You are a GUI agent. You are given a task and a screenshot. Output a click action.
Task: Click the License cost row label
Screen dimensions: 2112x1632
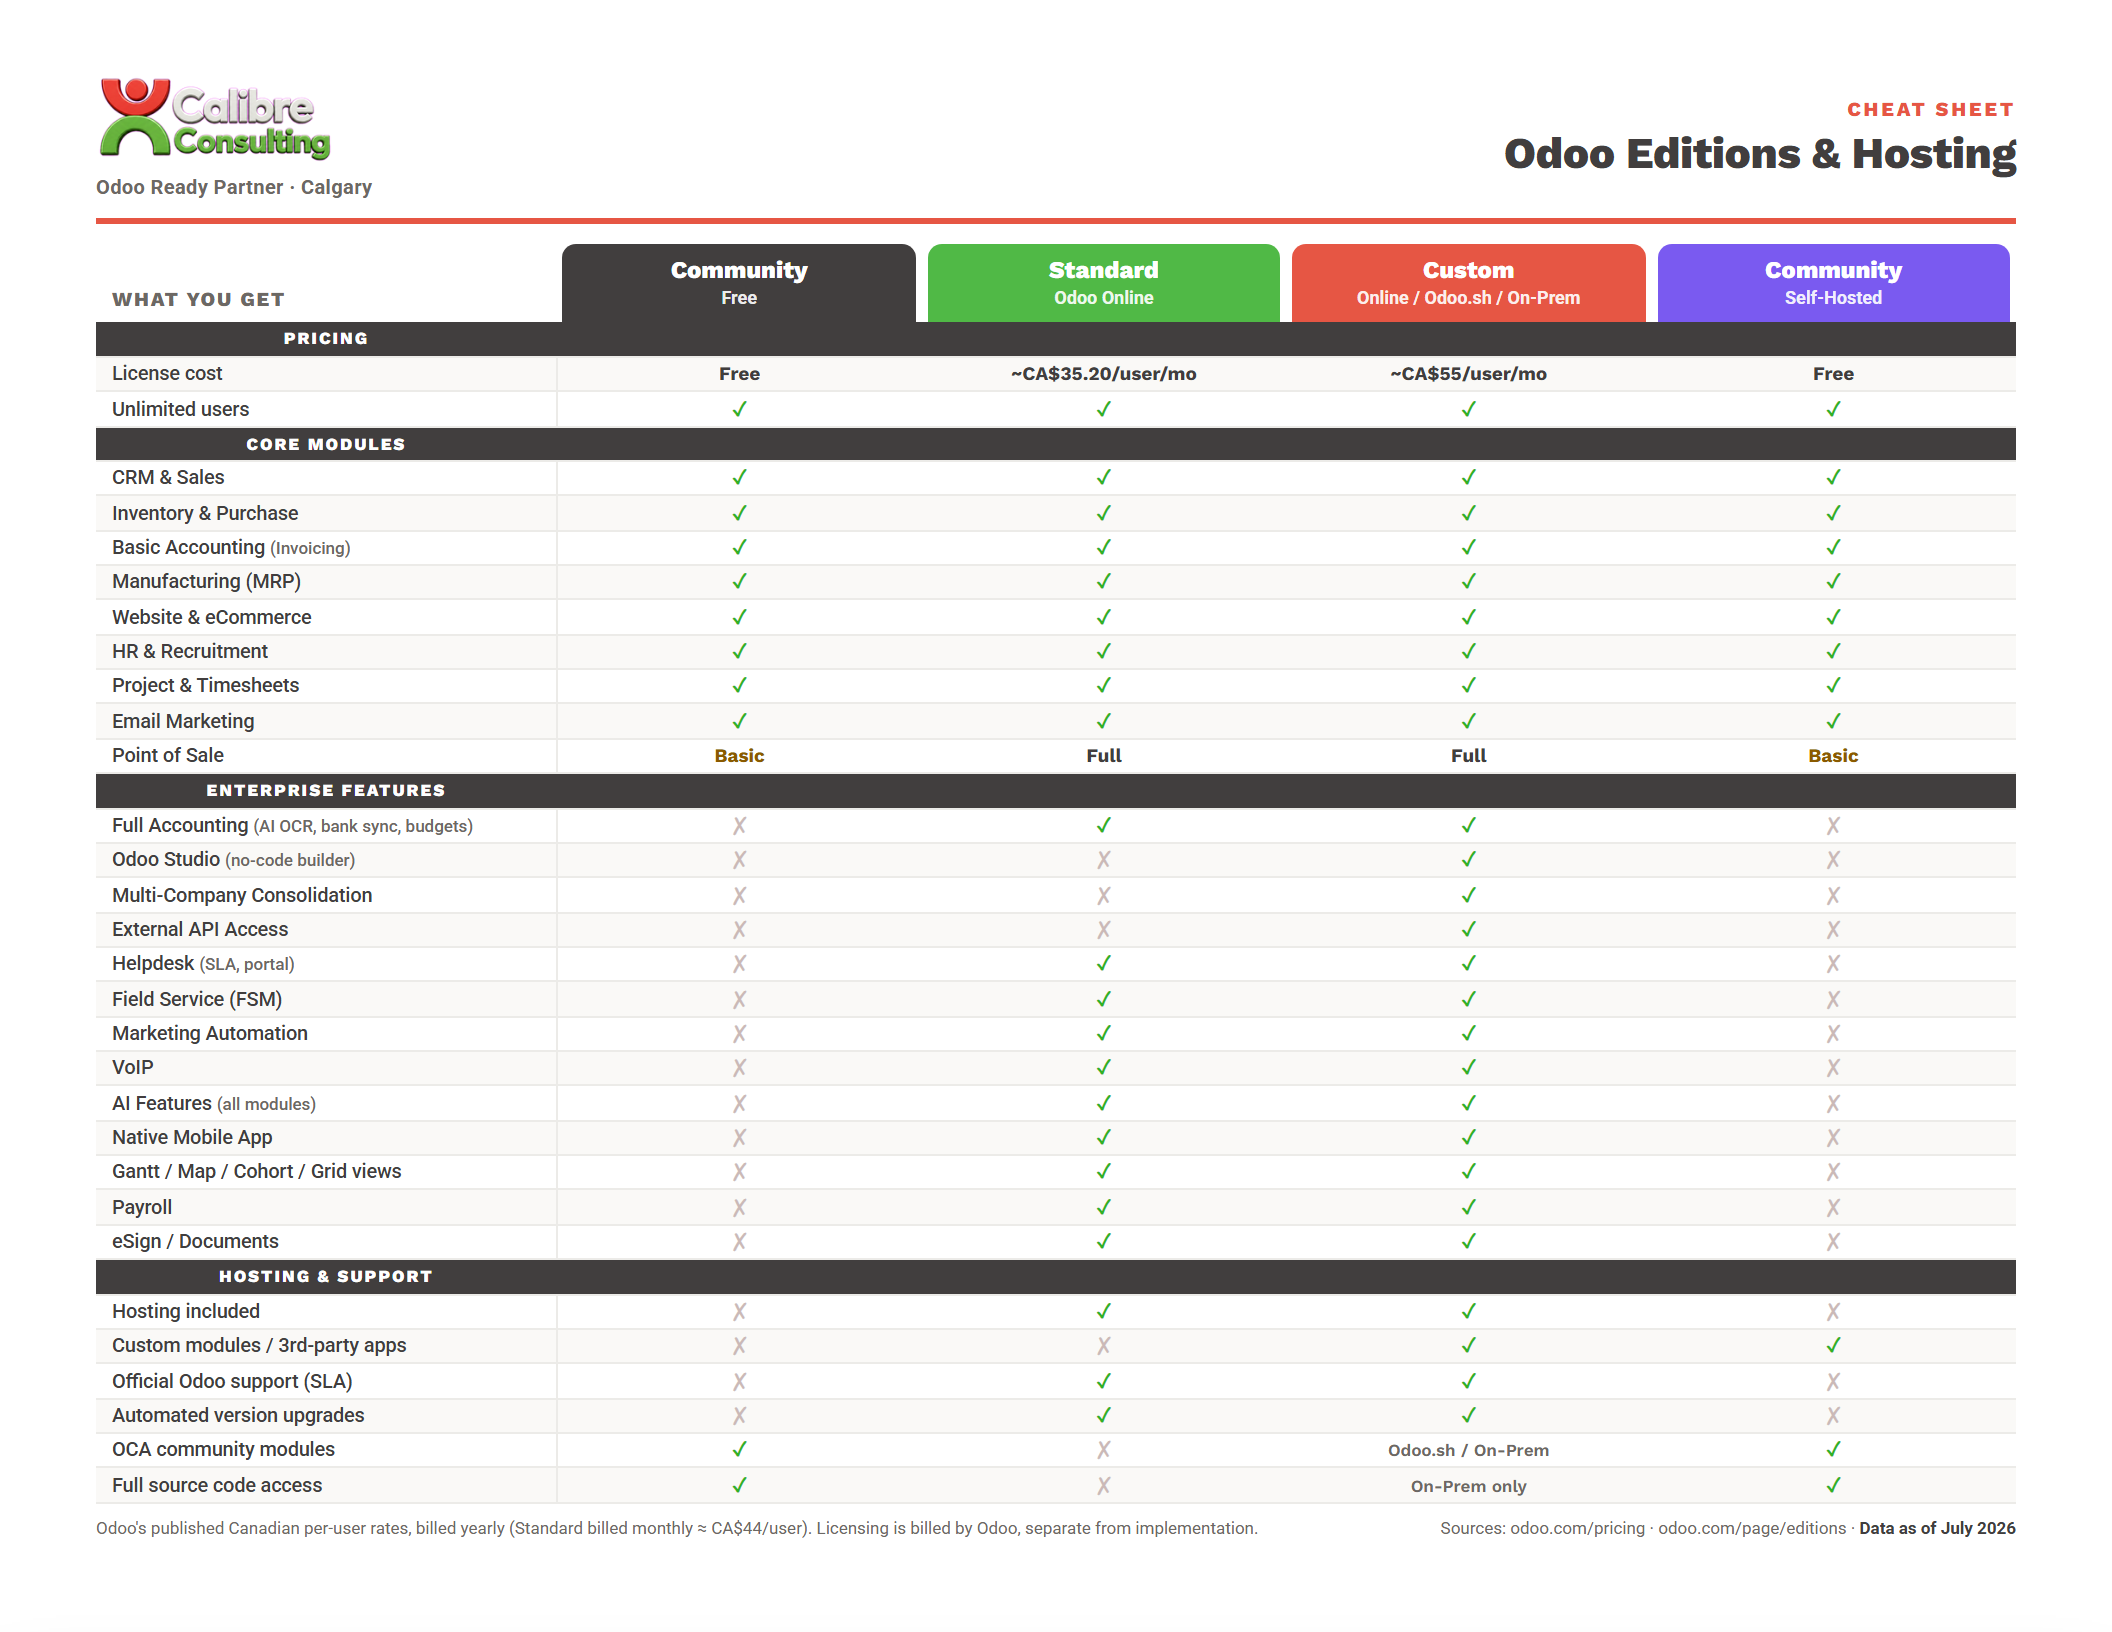pos(167,373)
